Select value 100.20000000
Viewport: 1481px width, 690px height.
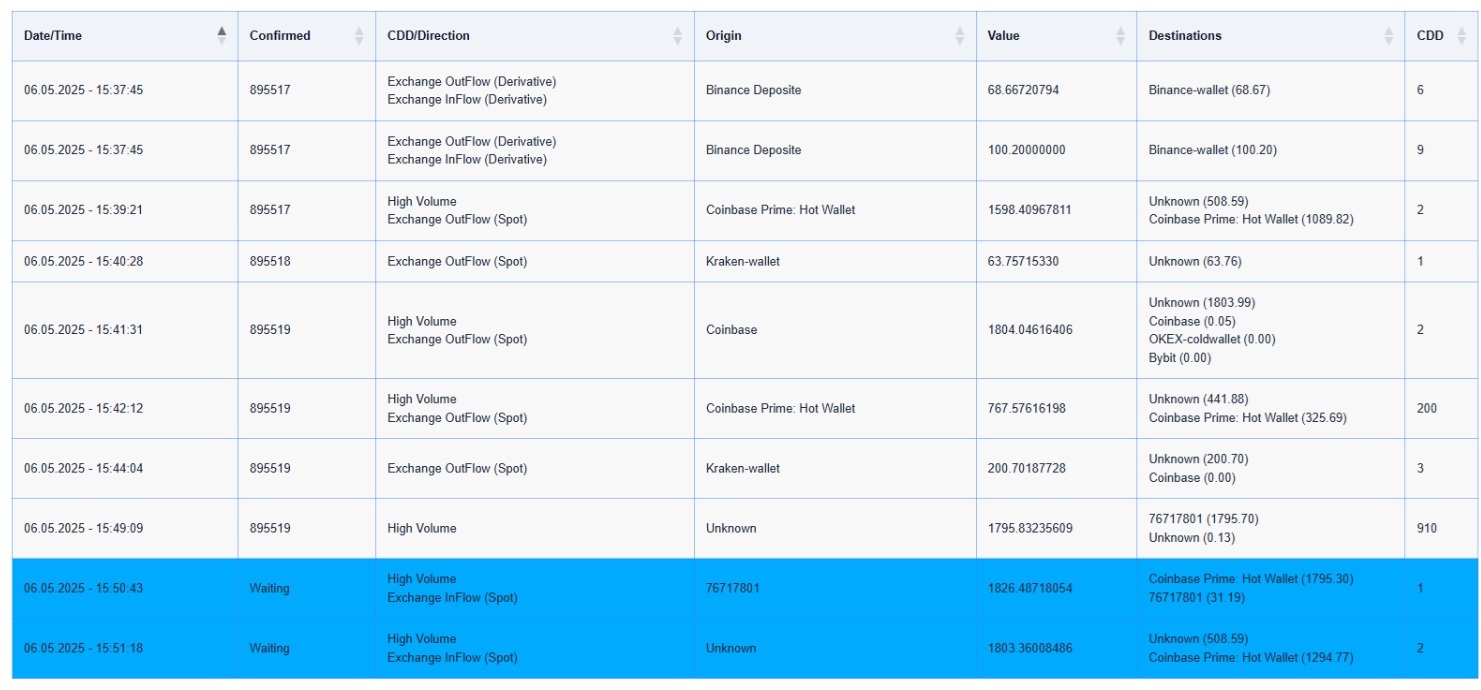[1027, 150]
